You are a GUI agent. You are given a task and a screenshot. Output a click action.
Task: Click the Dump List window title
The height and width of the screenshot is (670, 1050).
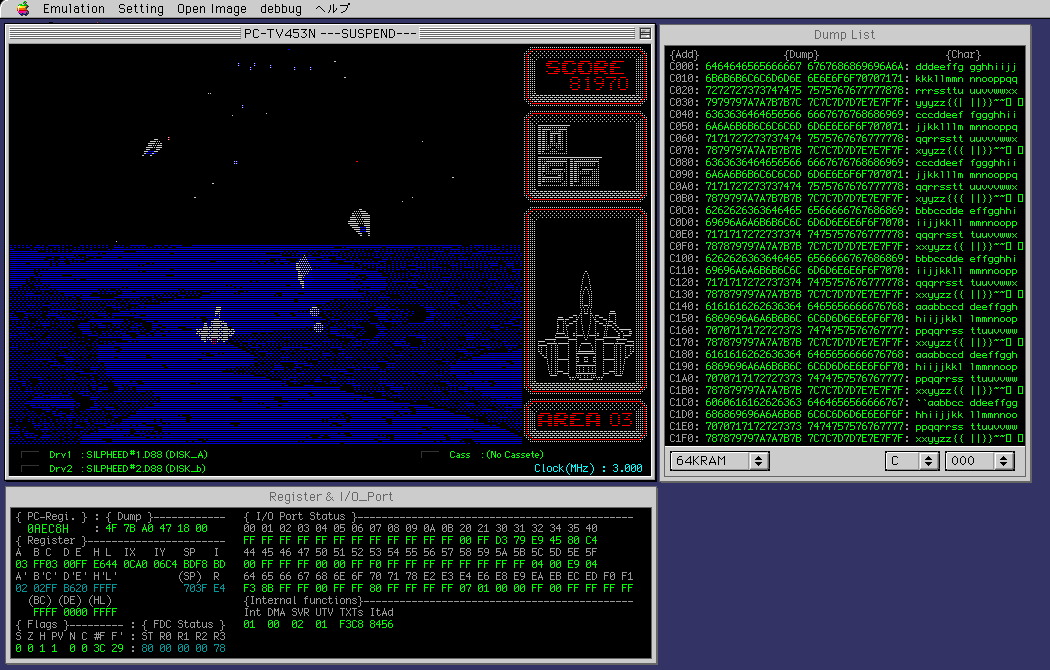pyautogui.click(x=844, y=35)
